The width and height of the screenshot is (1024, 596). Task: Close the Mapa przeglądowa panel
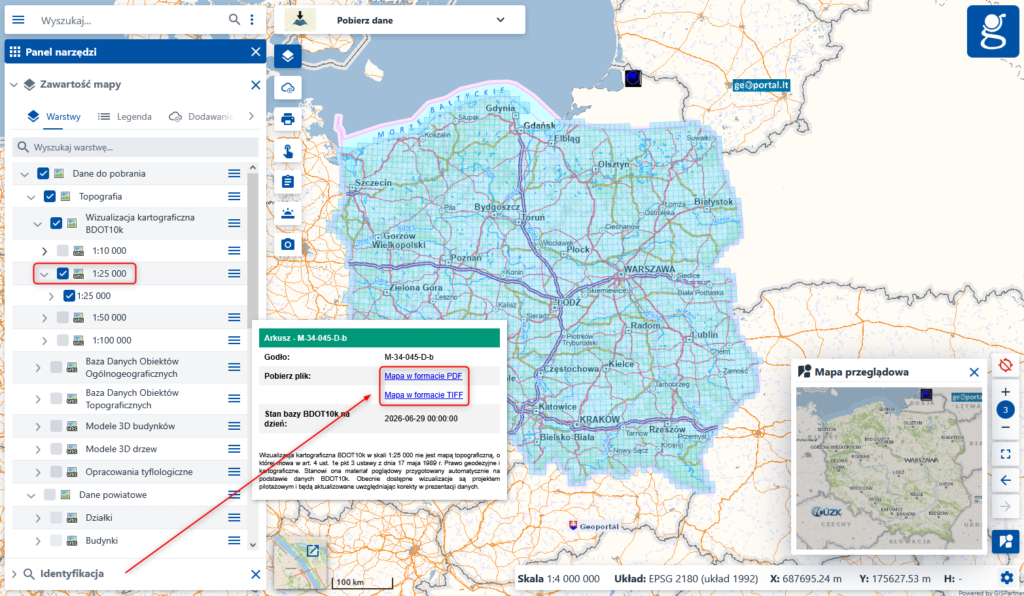974,372
